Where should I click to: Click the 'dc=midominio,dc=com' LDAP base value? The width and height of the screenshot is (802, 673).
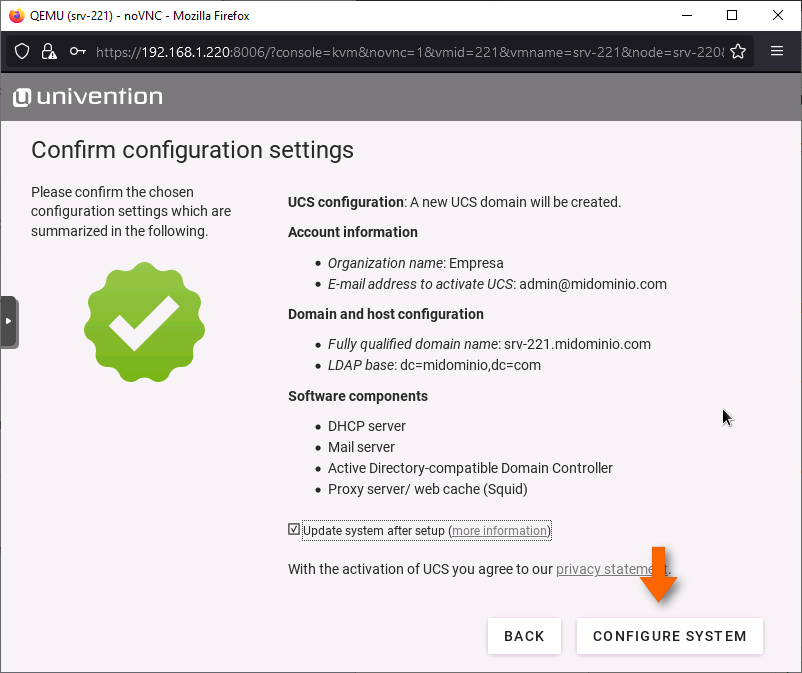click(470, 365)
